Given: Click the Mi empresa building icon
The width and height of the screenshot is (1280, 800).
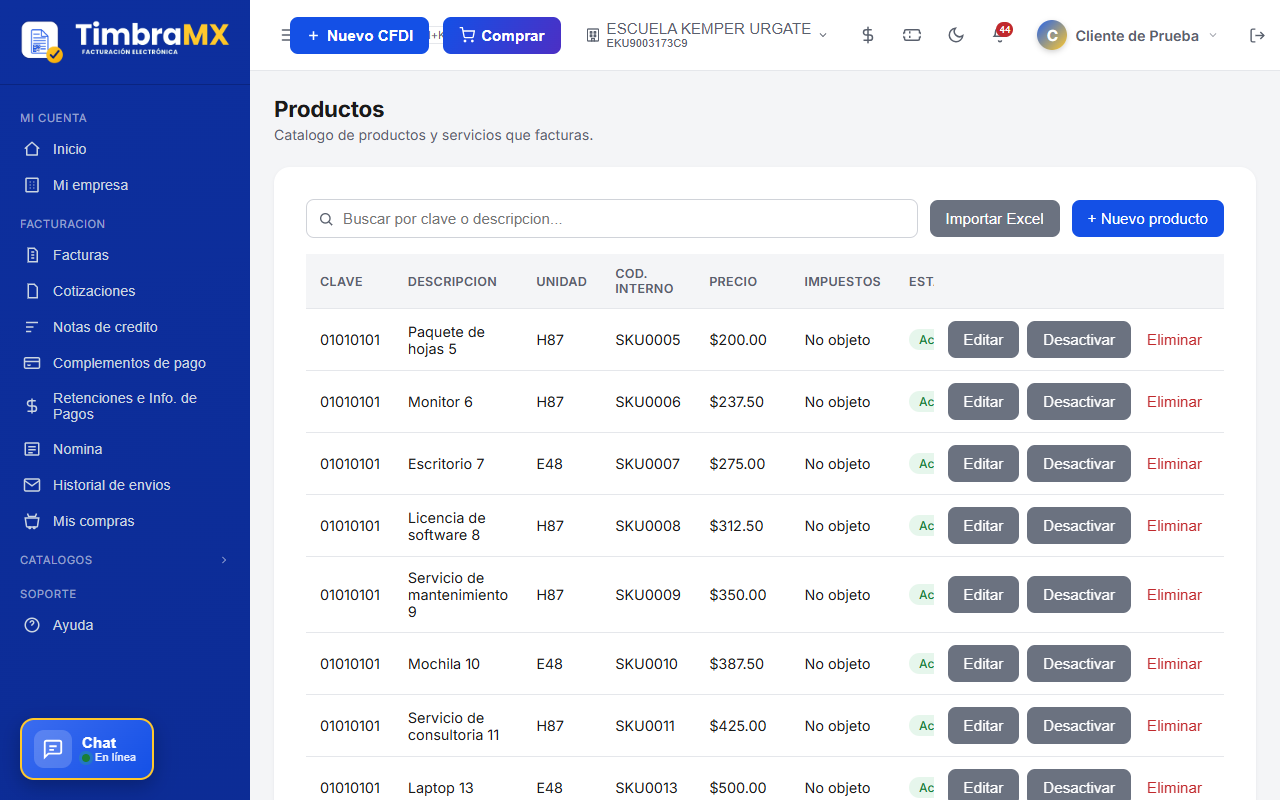Looking at the screenshot, I should click(32, 185).
